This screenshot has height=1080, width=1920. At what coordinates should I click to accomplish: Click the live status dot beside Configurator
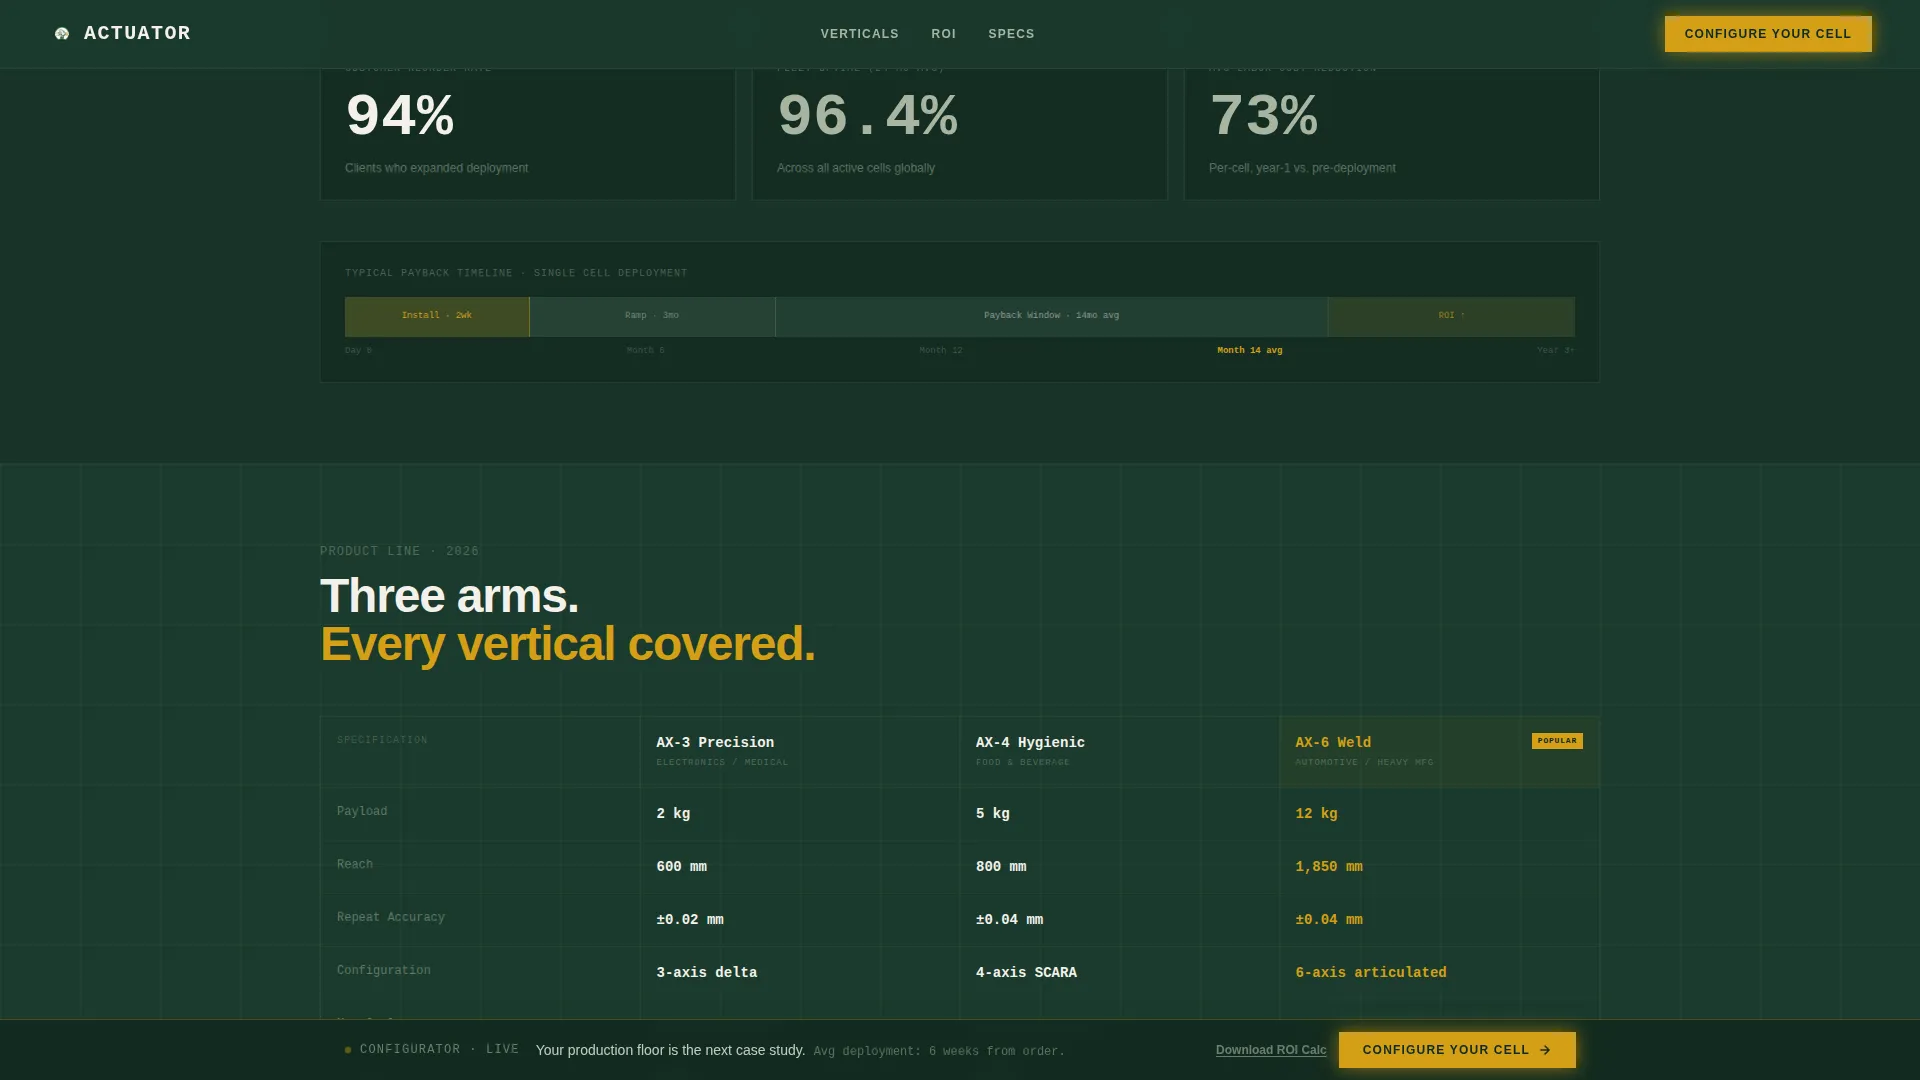348,1050
